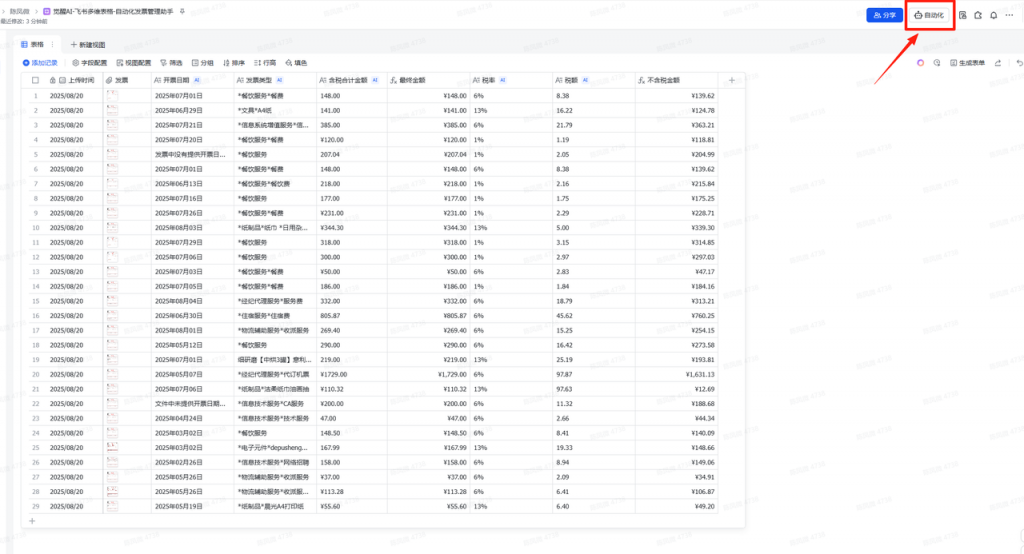1024x554 pixels.
Task: Pin the document title with pin icon
Action: point(182,11)
